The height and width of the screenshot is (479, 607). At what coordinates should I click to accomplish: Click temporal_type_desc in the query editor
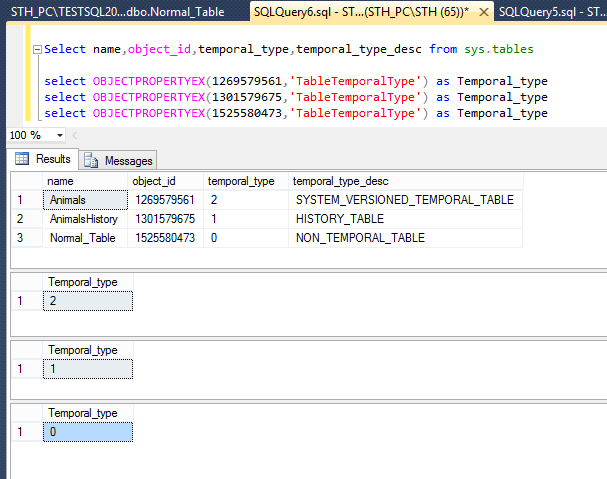pyautogui.click(x=359, y=50)
